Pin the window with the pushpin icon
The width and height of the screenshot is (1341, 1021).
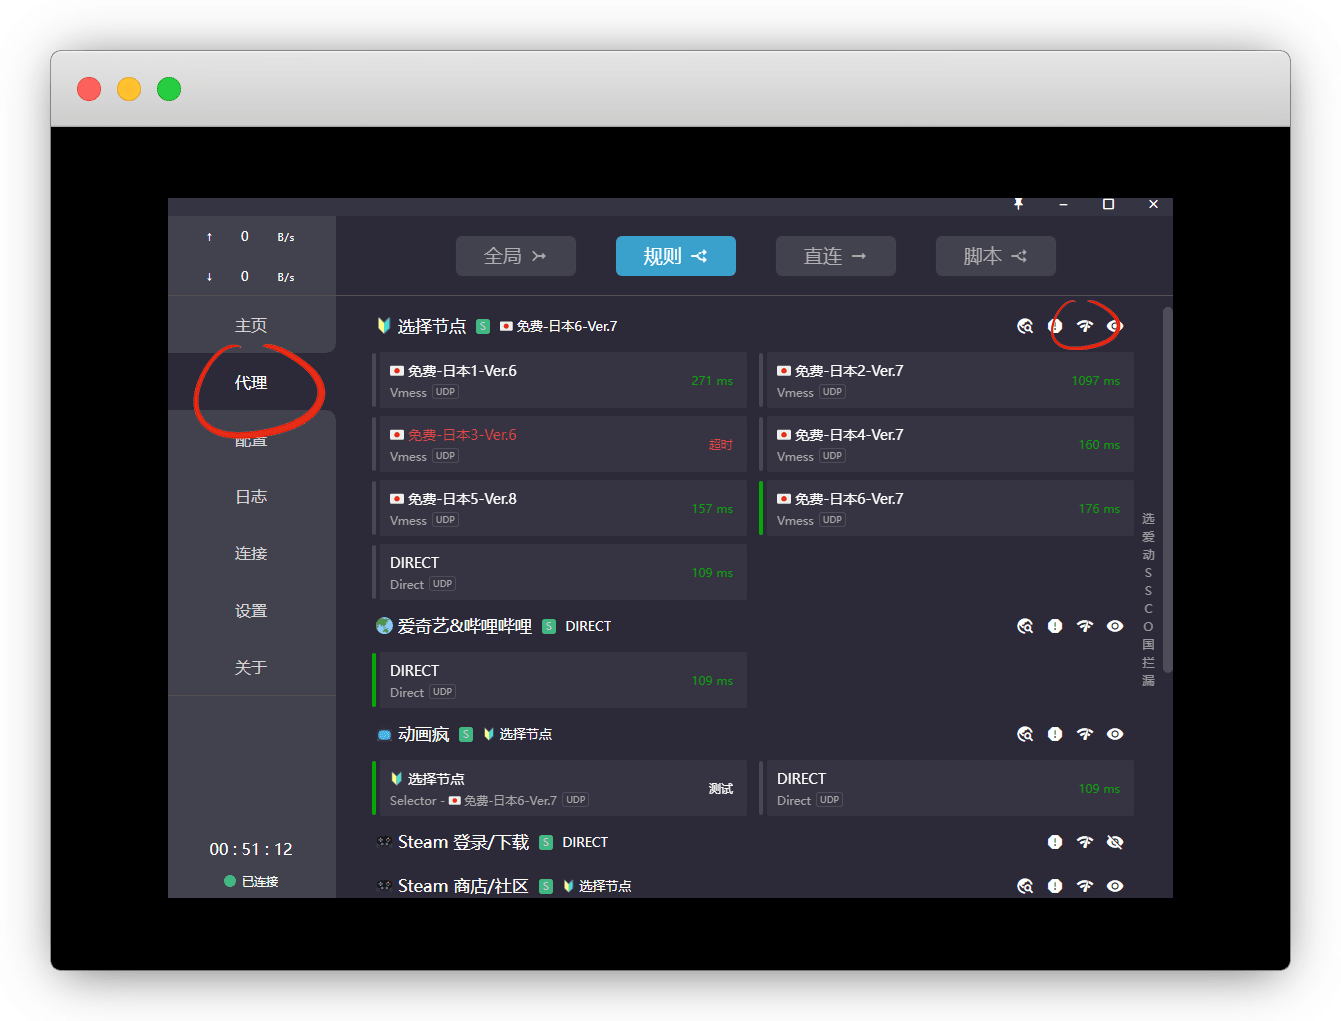[x=1018, y=204]
